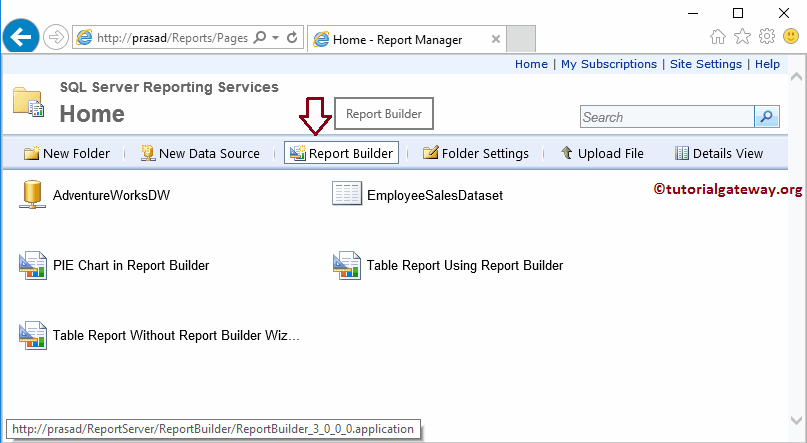Open Table Report Using Report Builder

click(465, 265)
